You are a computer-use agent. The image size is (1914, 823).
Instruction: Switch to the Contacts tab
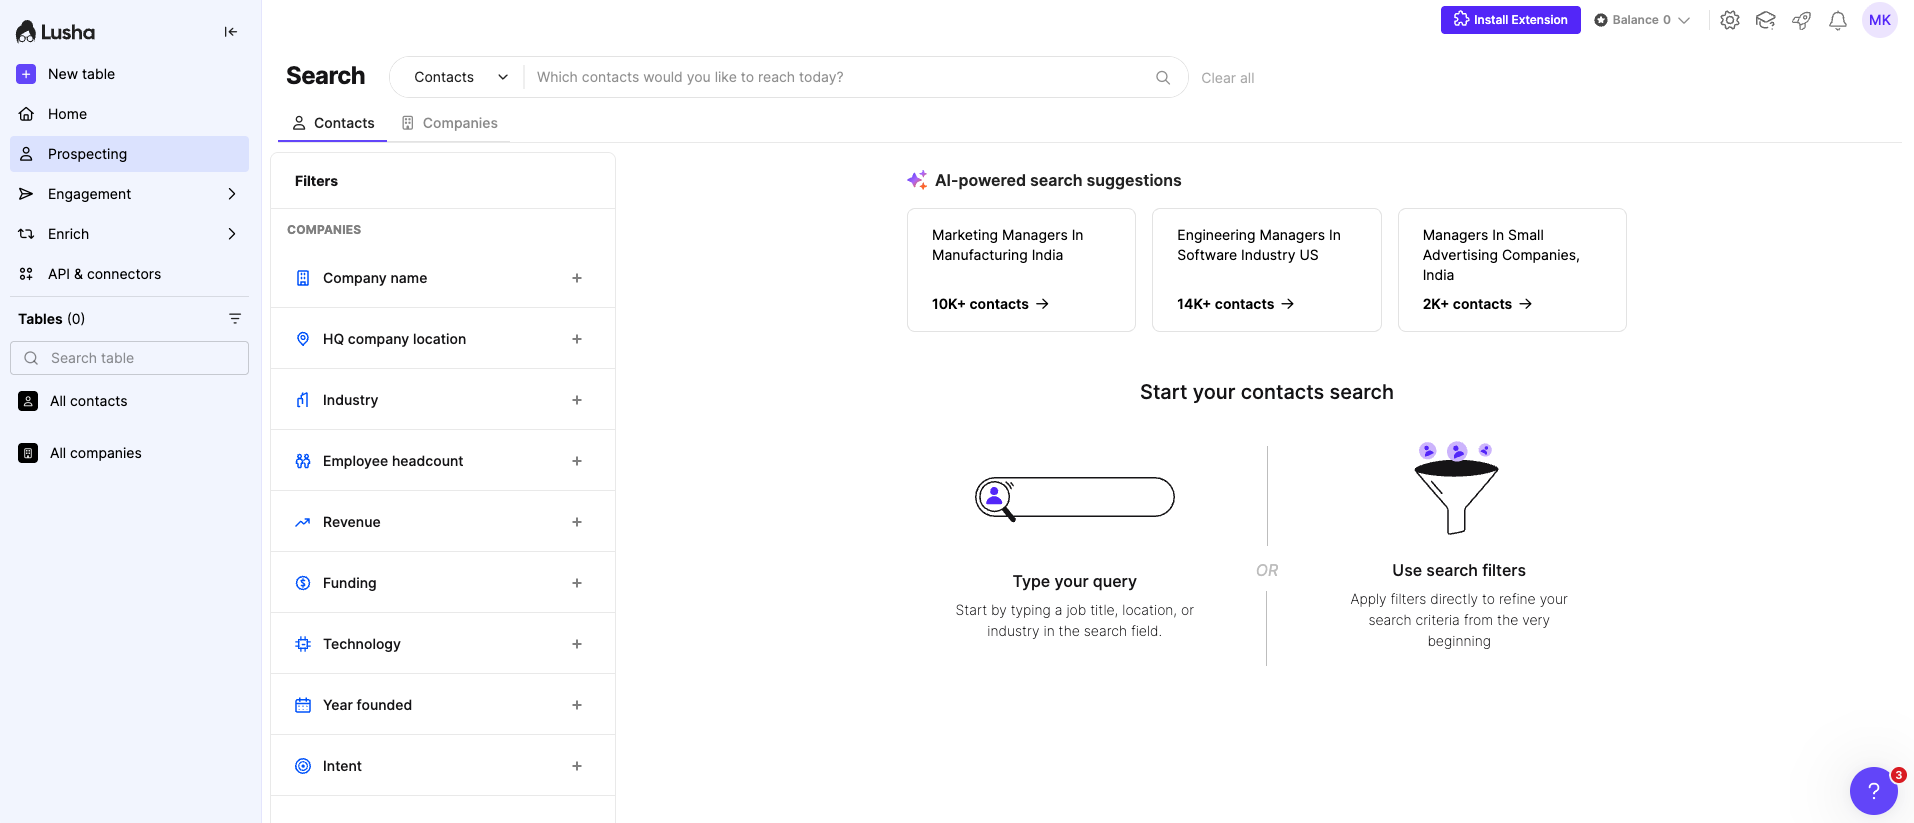[333, 123]
